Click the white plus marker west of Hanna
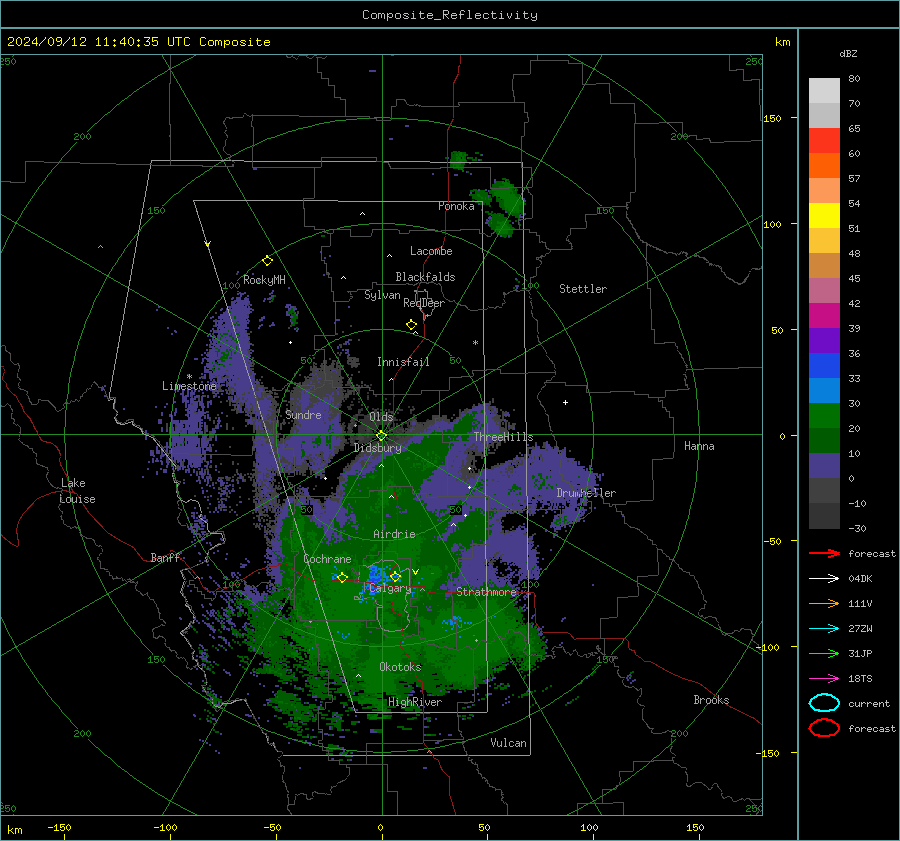 (x=565, y=402)
